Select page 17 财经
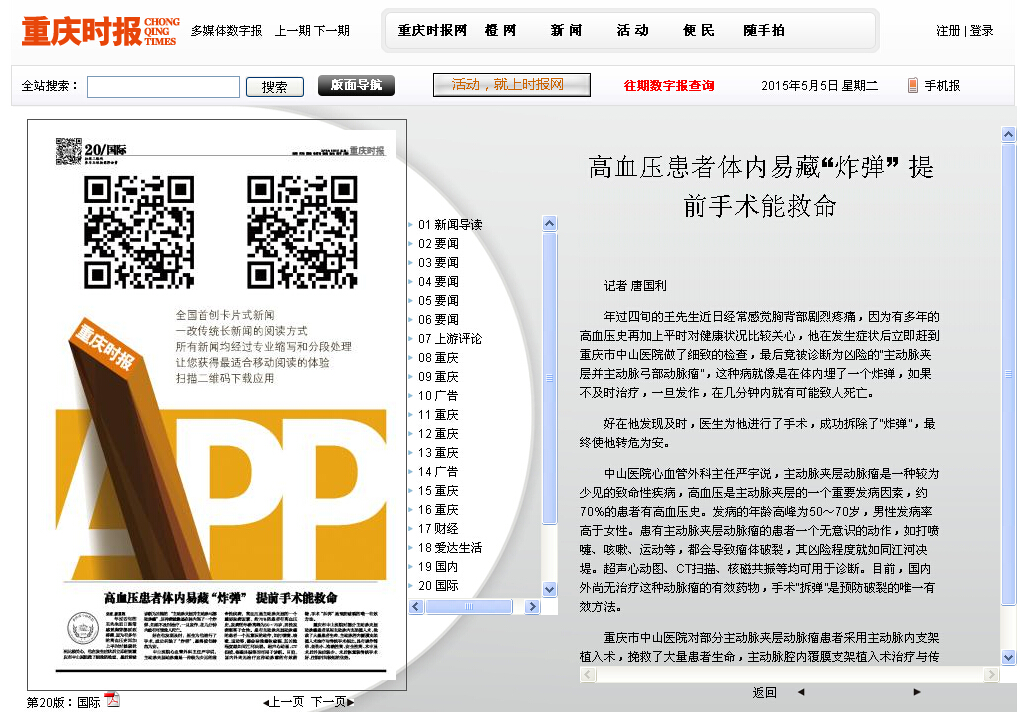Viewport: 1020px width, 712px height. click(438, 528)
